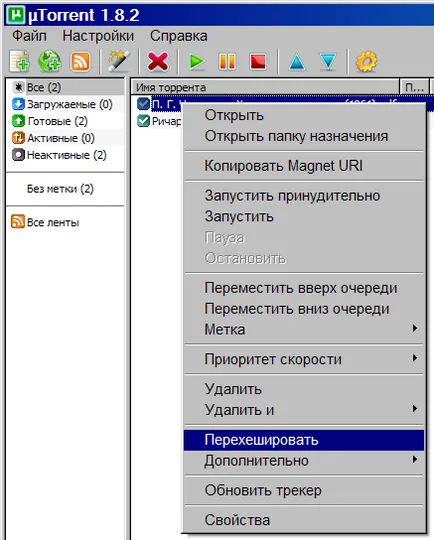Open the Настройки menu
The width and height of the screenshot is (434, 540).
[98, 36]
